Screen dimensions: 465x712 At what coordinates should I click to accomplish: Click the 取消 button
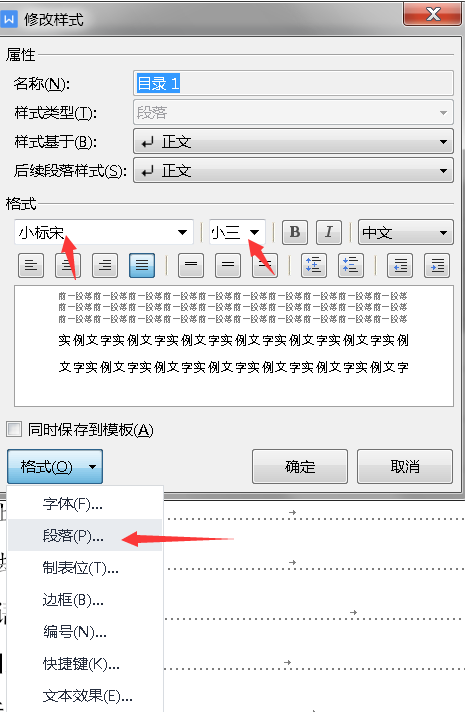pos(405,466)
